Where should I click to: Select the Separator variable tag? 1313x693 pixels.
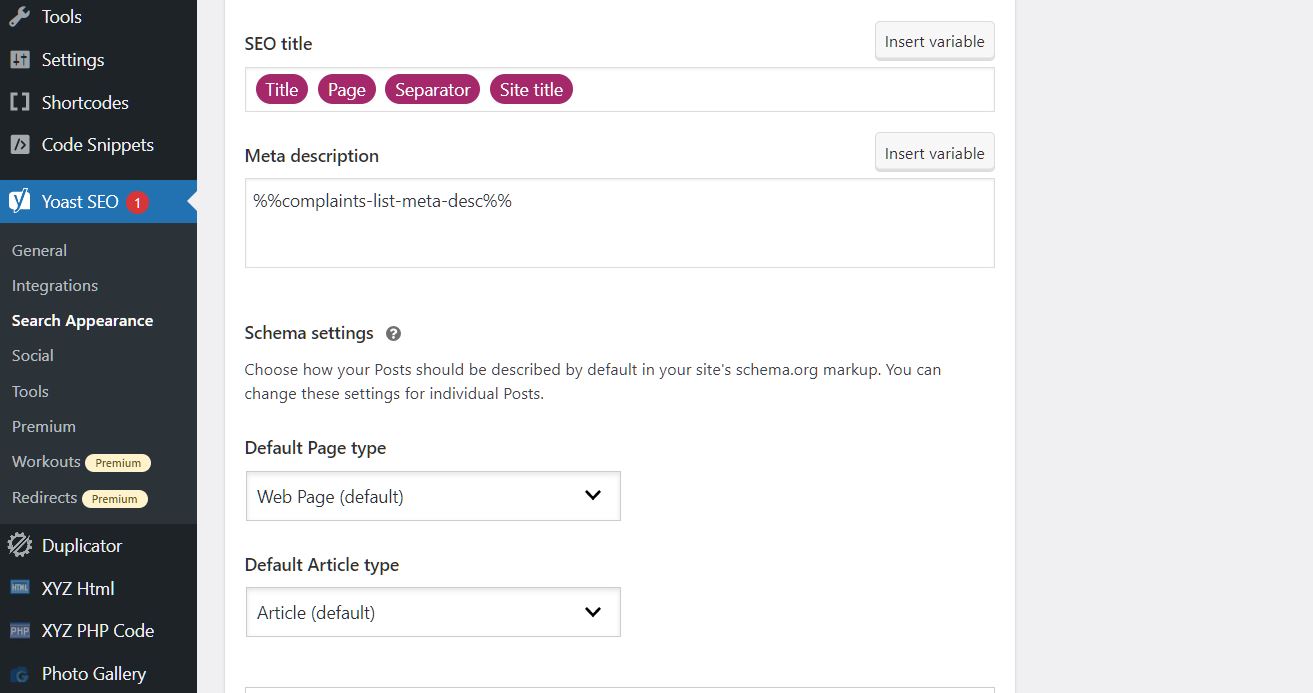click(x=432, y=90)
